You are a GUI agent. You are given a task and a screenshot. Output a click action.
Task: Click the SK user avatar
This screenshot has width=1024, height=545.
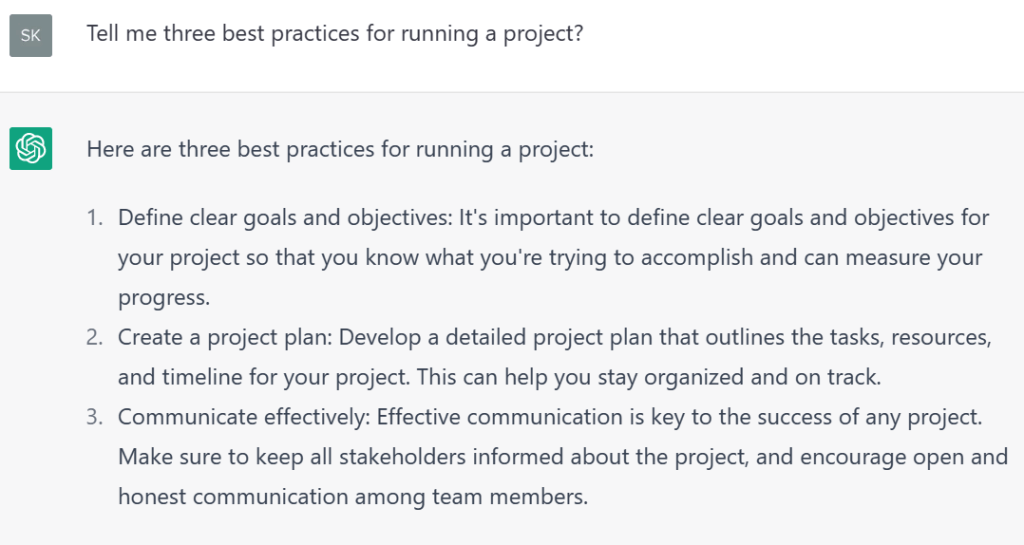[x=30, y=36]
